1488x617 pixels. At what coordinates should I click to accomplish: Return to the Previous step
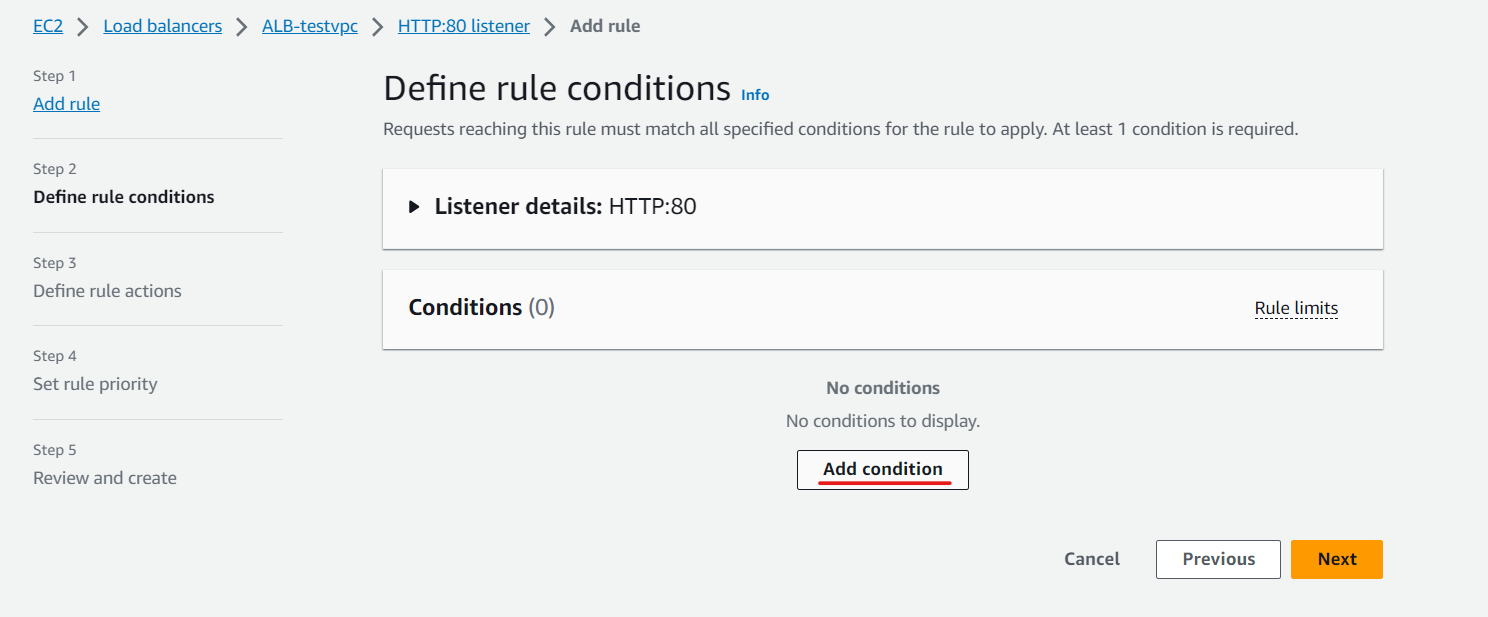coord(1218,559)
